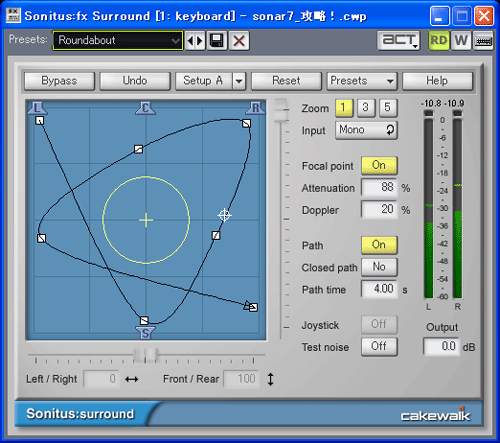Click the Bypass button
Viewport: 500px width, 443px height.
click(x=59, y=81)
